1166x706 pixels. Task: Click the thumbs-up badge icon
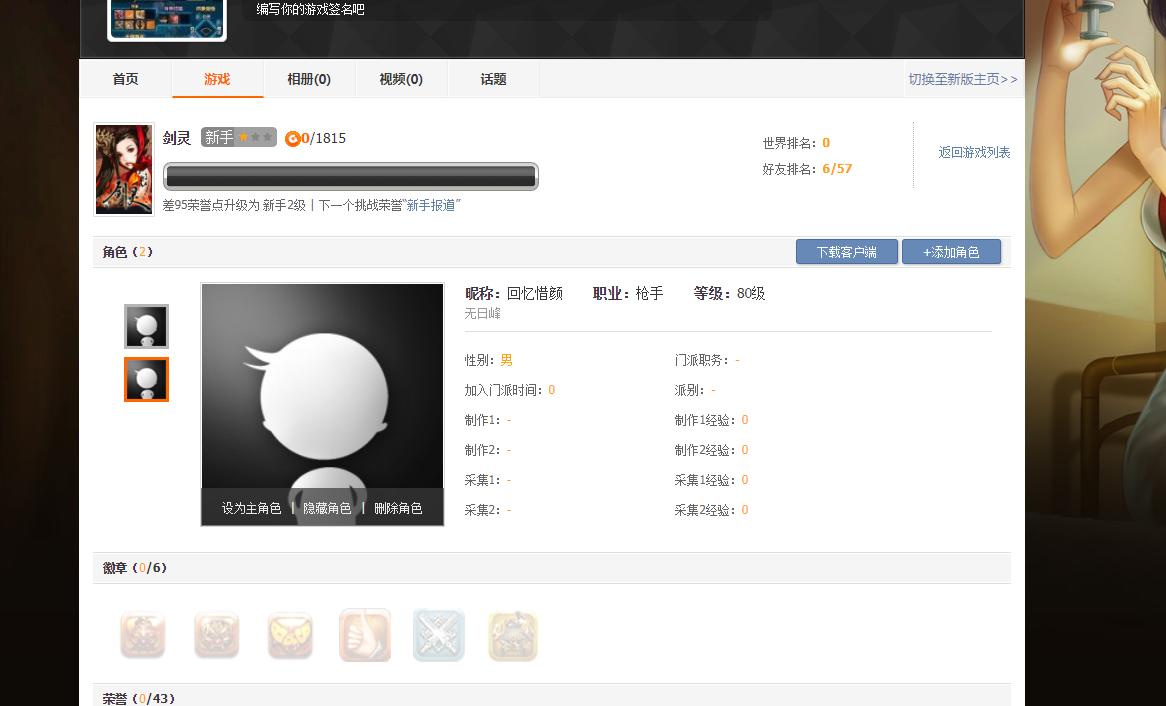365,634
